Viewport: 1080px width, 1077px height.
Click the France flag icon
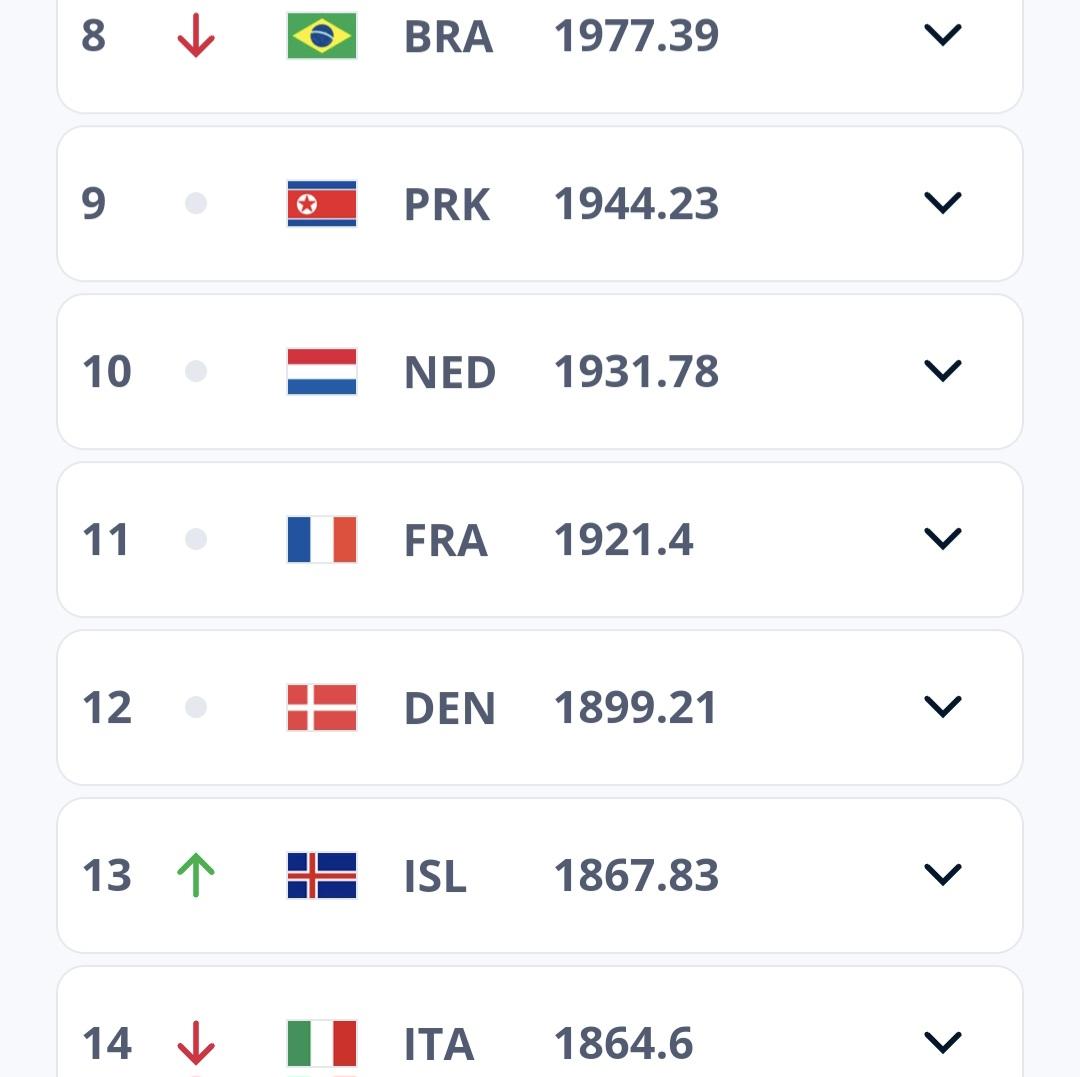(x=322, y=540)
